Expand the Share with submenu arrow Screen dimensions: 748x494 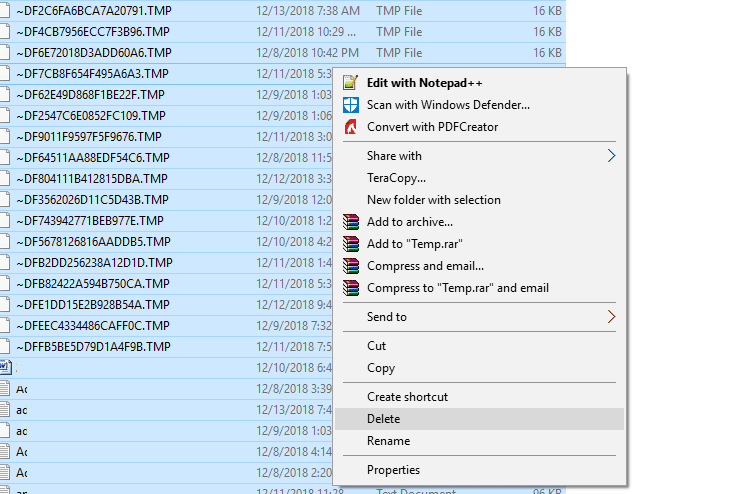point(611,156)
